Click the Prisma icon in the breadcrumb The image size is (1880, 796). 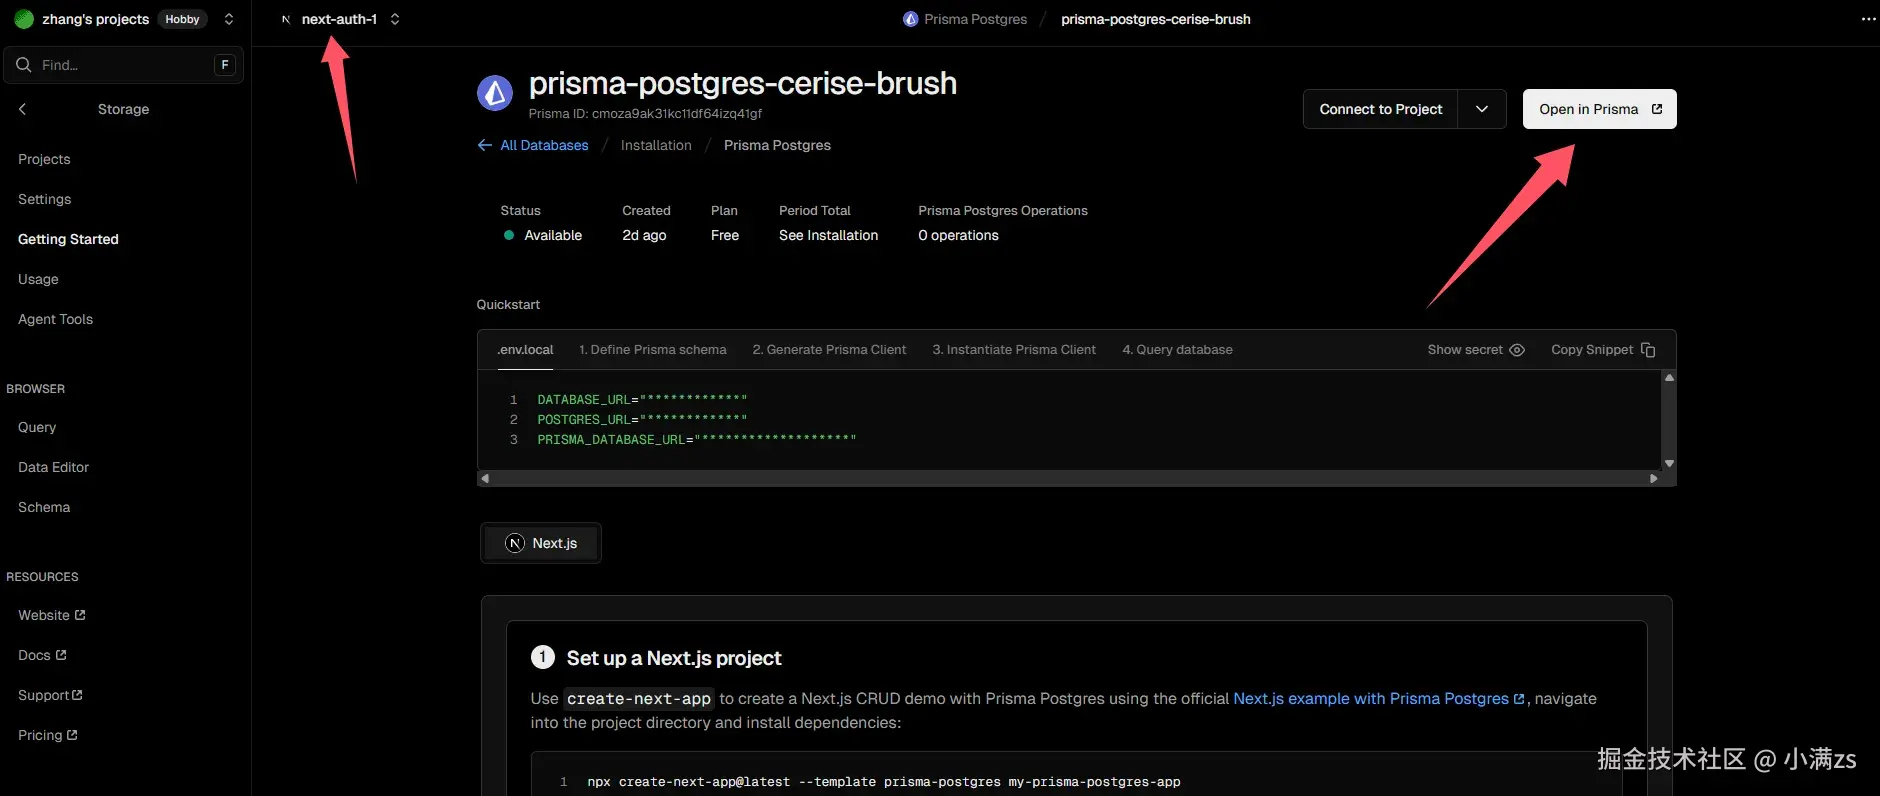pyautogui.click(x=910, y=19)
